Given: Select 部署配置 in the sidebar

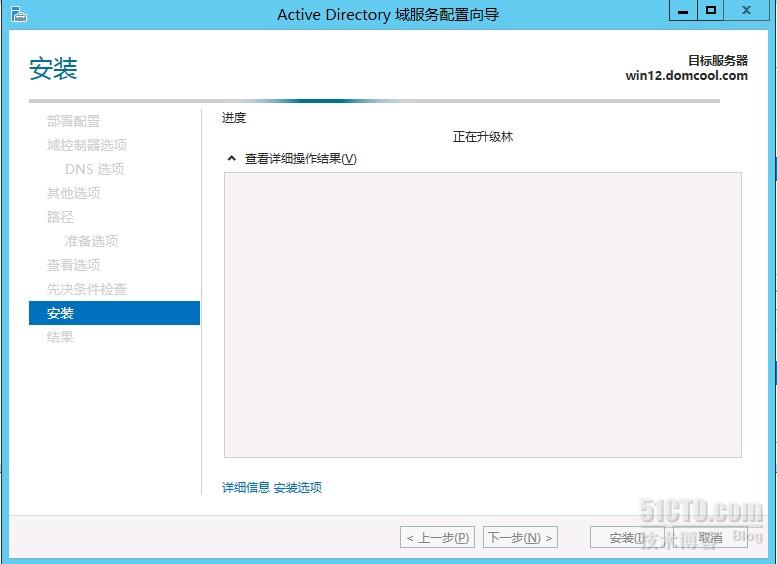Looking at the screenshot, I should click(x=73, y=121).
